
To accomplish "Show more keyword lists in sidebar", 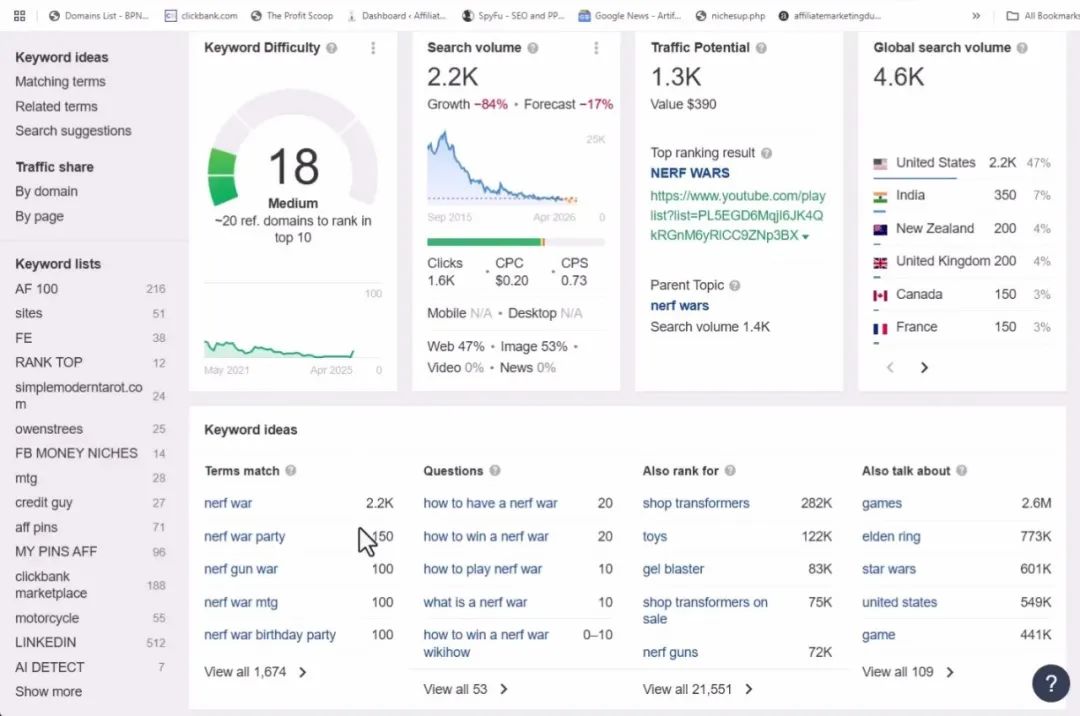I will (48, 691).
